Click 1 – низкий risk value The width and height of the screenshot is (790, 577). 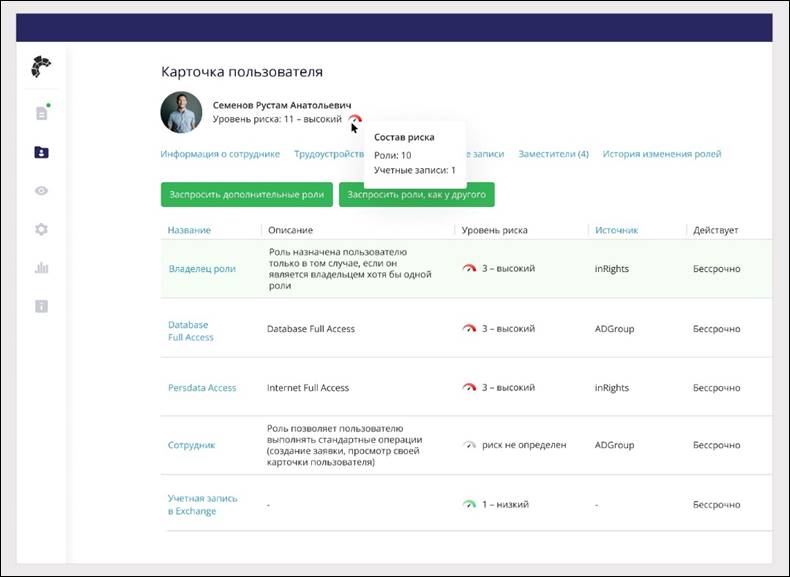coord(505,504)
